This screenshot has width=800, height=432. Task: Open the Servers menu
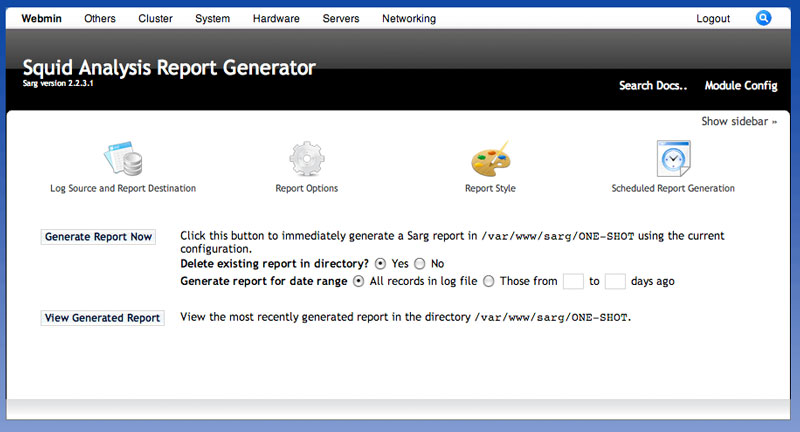click(x=341, y=19)
